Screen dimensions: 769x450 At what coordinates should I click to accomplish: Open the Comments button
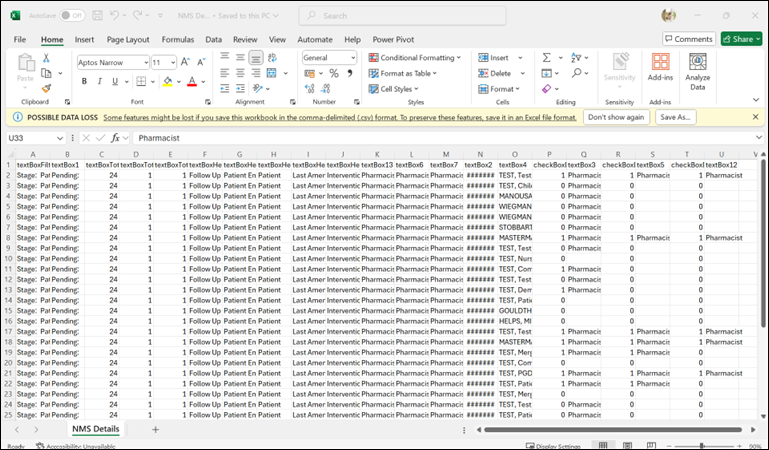point(689,39)
